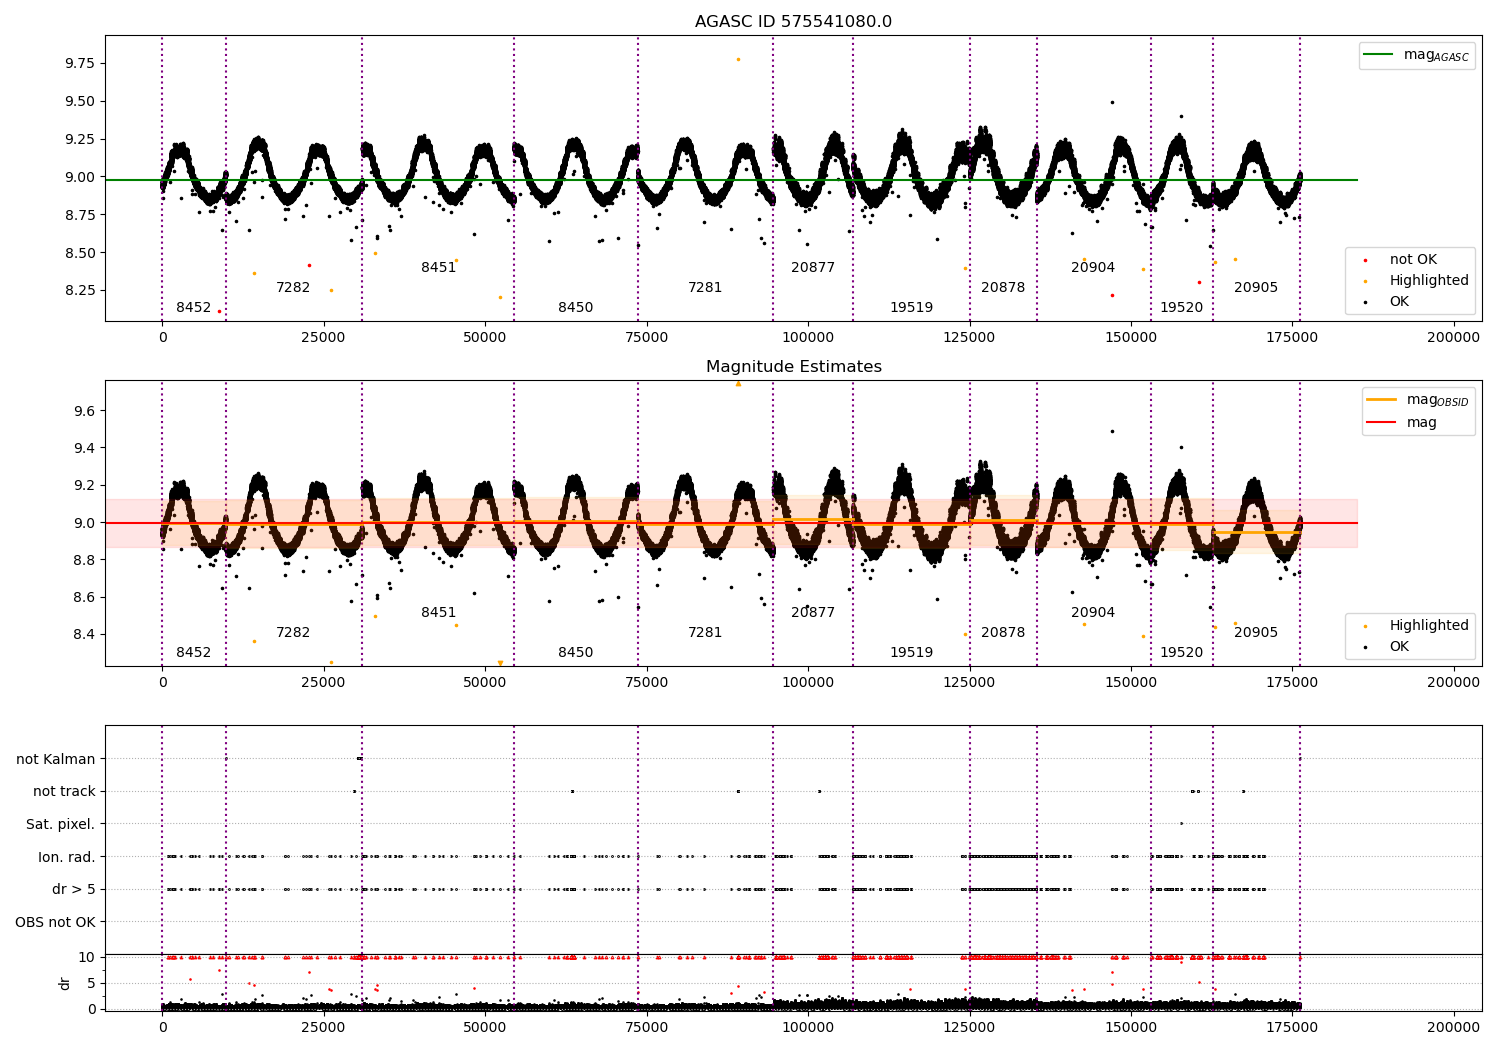Click OBSID label 20905 in Magnitude Estimates plot
This screenshot has width=1500, height=1050.
(x=1256, y=633)
